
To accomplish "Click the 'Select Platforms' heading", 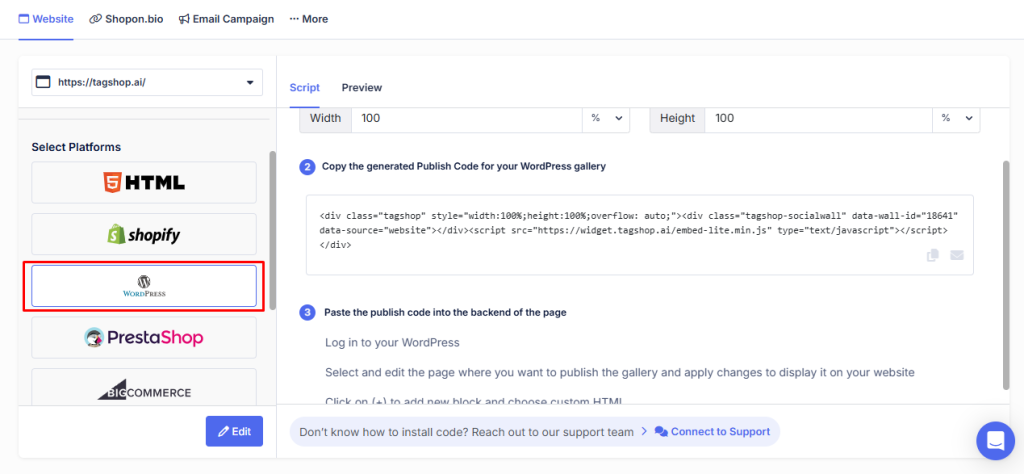I will [76, 147].
